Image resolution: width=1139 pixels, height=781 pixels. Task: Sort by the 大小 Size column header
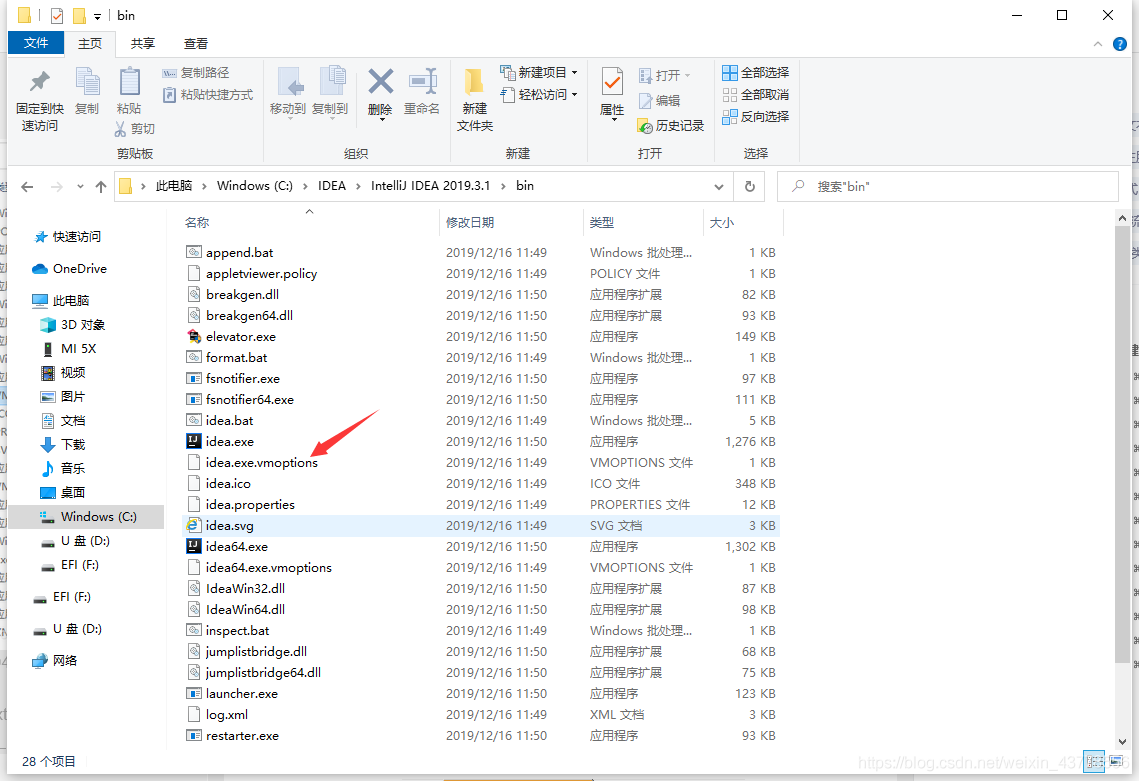[721, 222]
